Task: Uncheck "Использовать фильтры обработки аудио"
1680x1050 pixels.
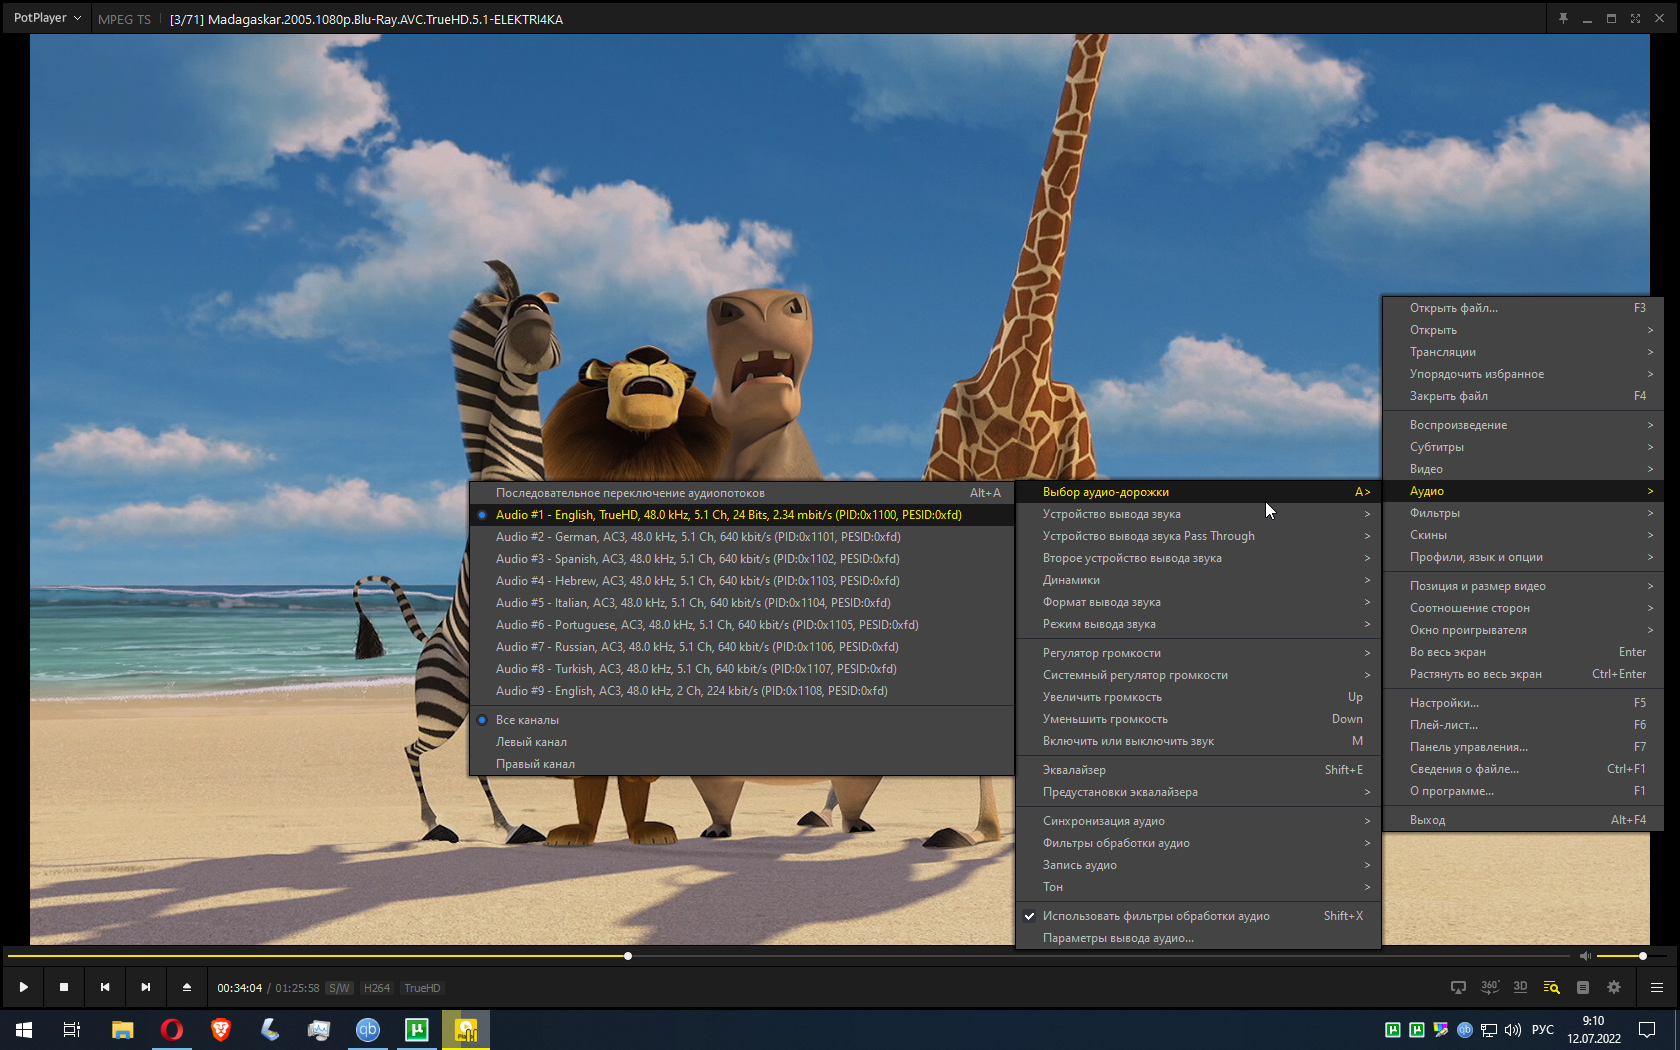Action: point(1155,916)
